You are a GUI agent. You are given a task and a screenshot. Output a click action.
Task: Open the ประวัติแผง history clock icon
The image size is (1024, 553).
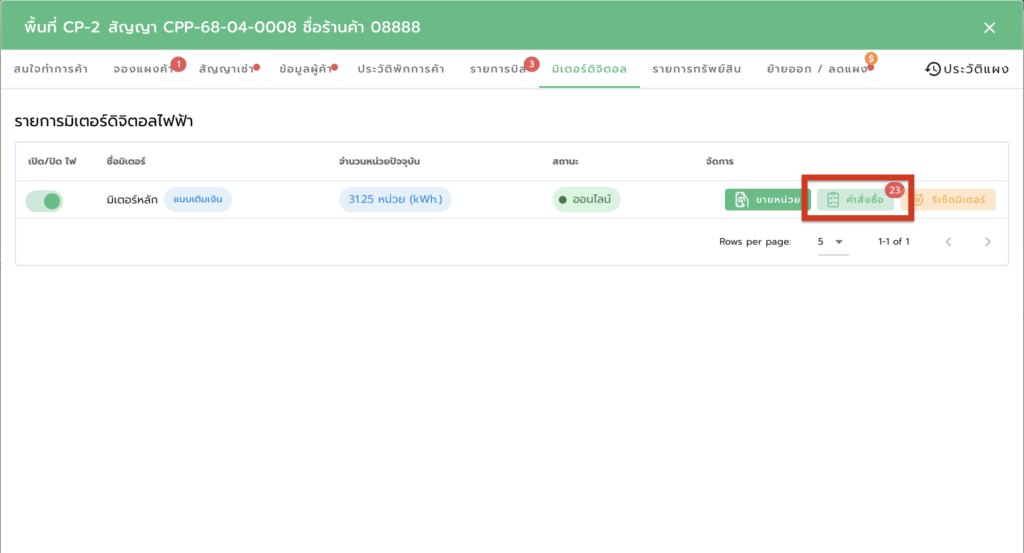coord(933,69)
